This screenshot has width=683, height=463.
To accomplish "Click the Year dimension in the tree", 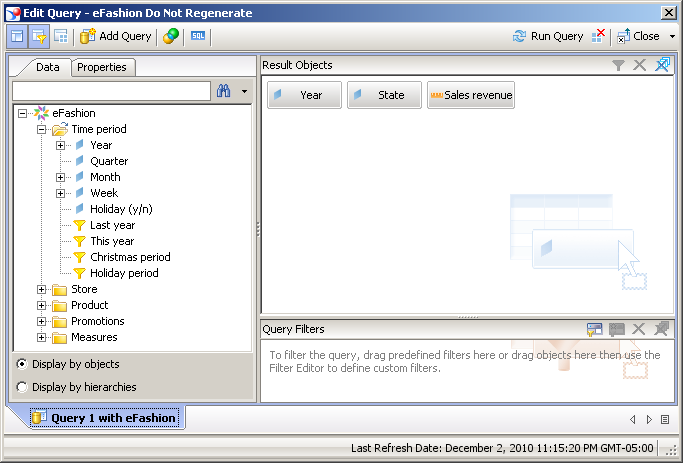I will (101, 145).
